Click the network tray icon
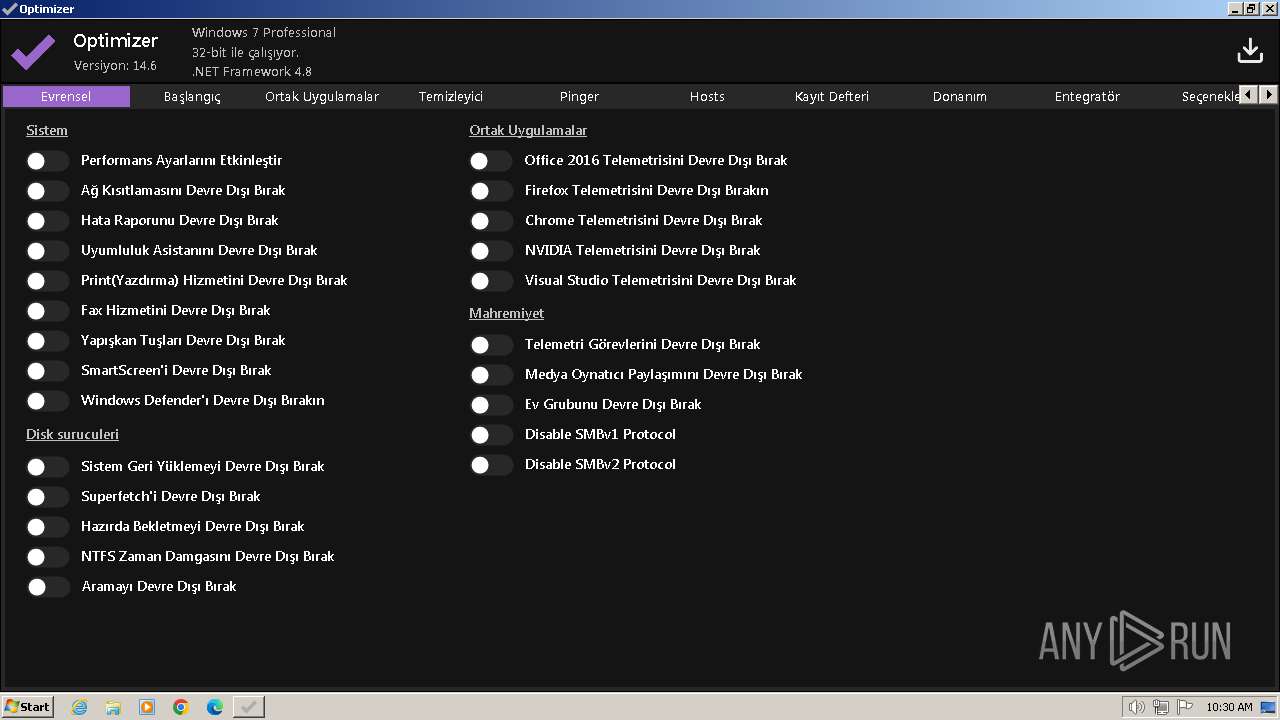Image resolution: width=1280 pixels, height=720 pixels. [x=1161, y=707]
